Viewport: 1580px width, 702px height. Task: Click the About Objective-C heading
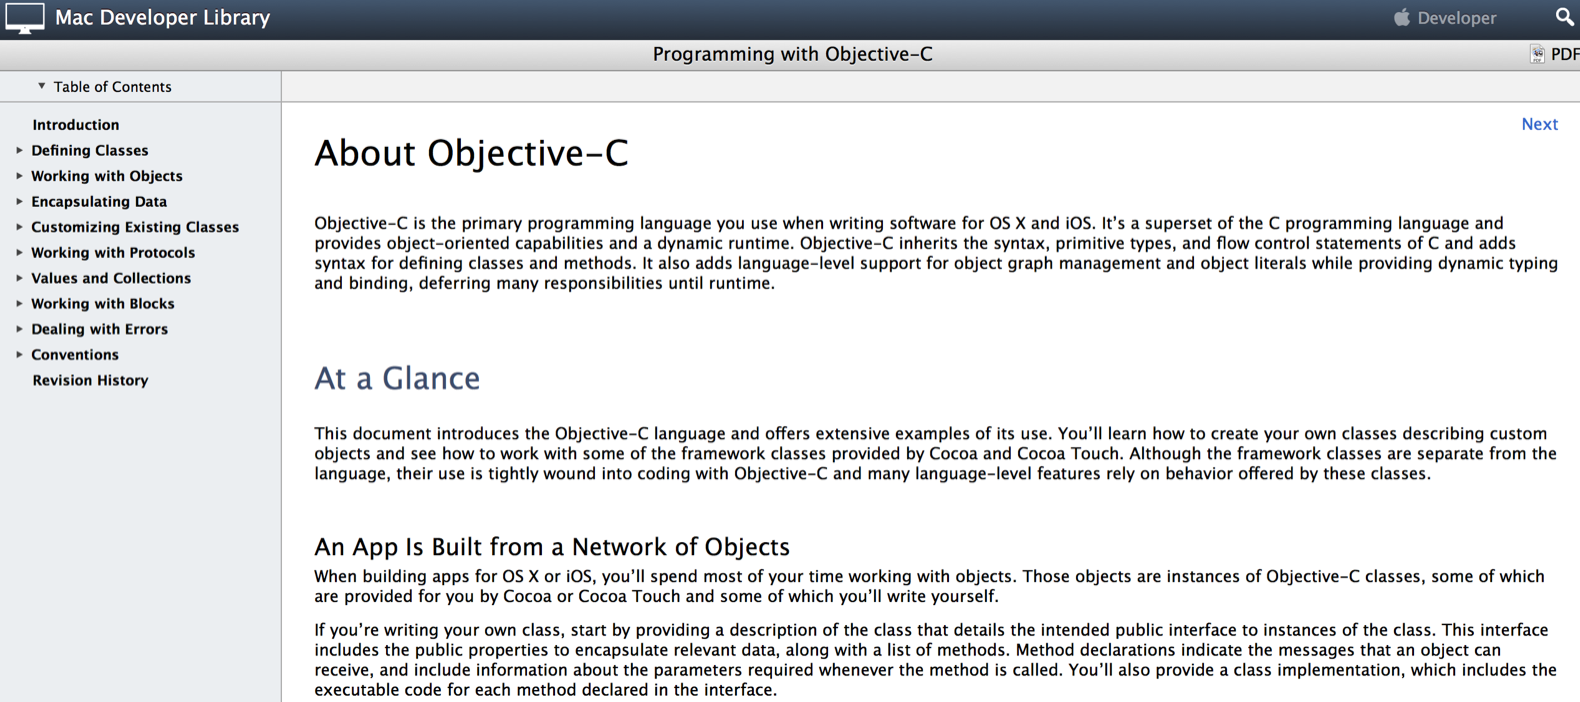pos(471,153)
